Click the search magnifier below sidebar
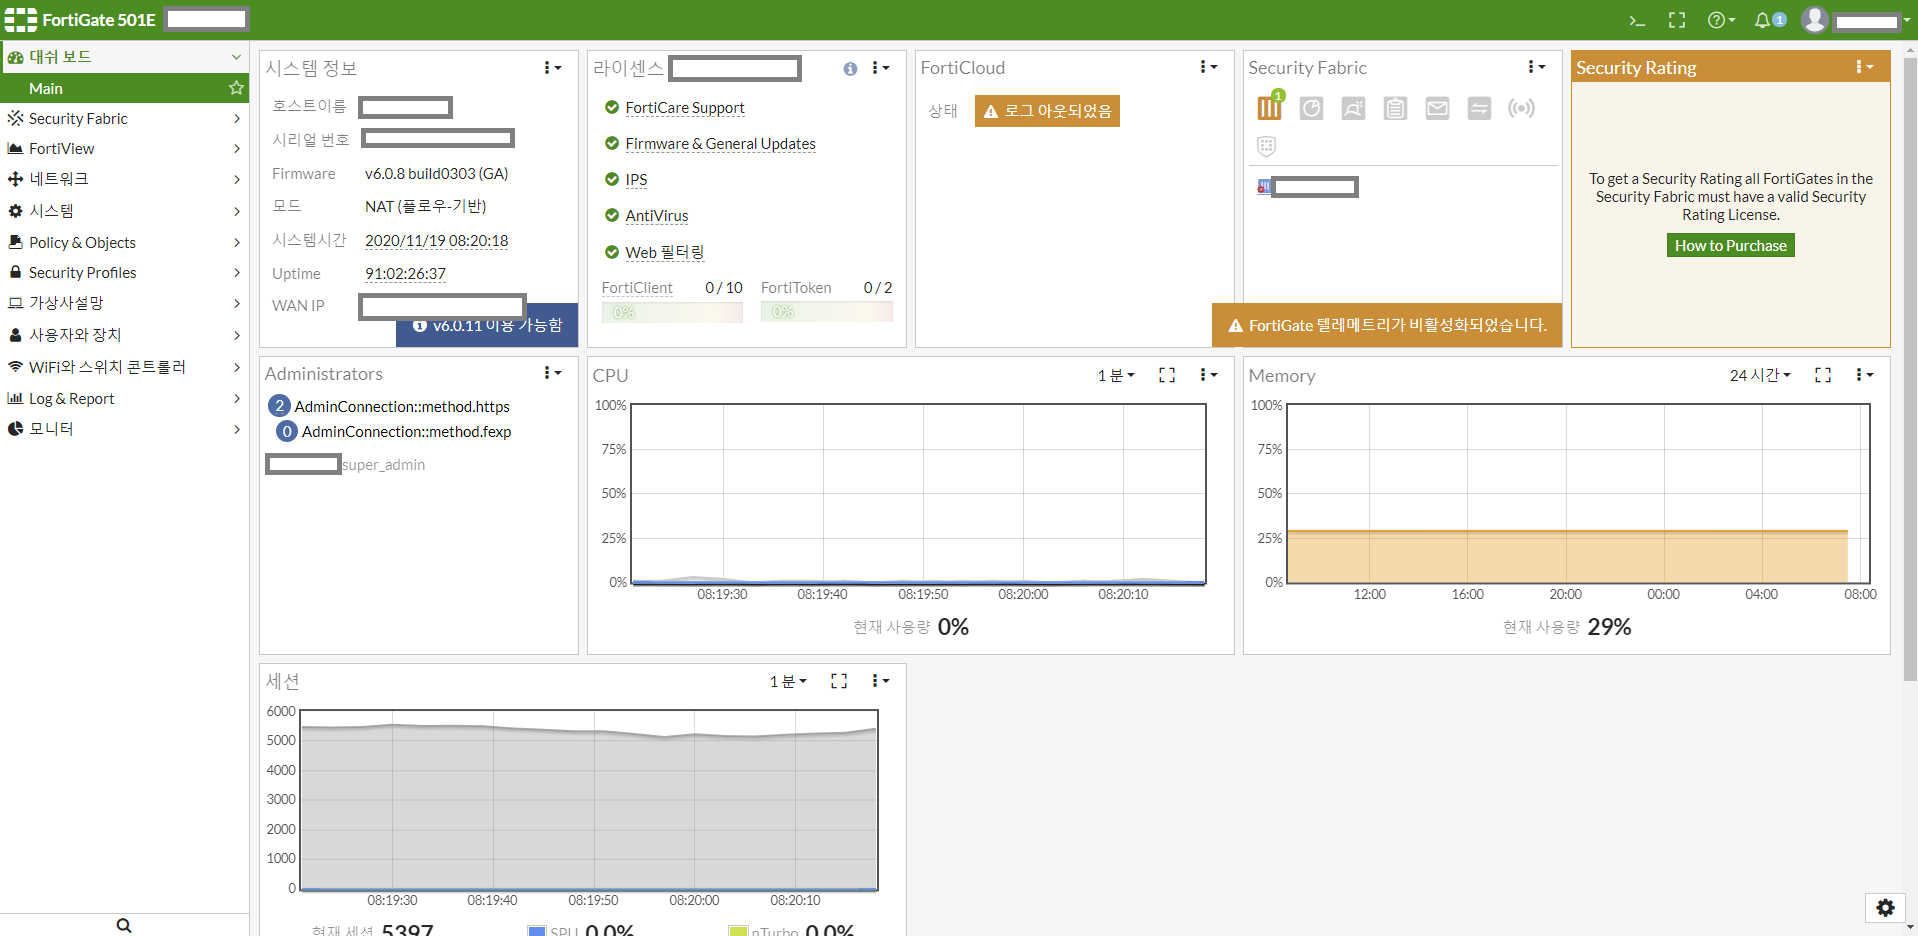The height and width of the screenshot is (936, 1918). tap(124, 925)
